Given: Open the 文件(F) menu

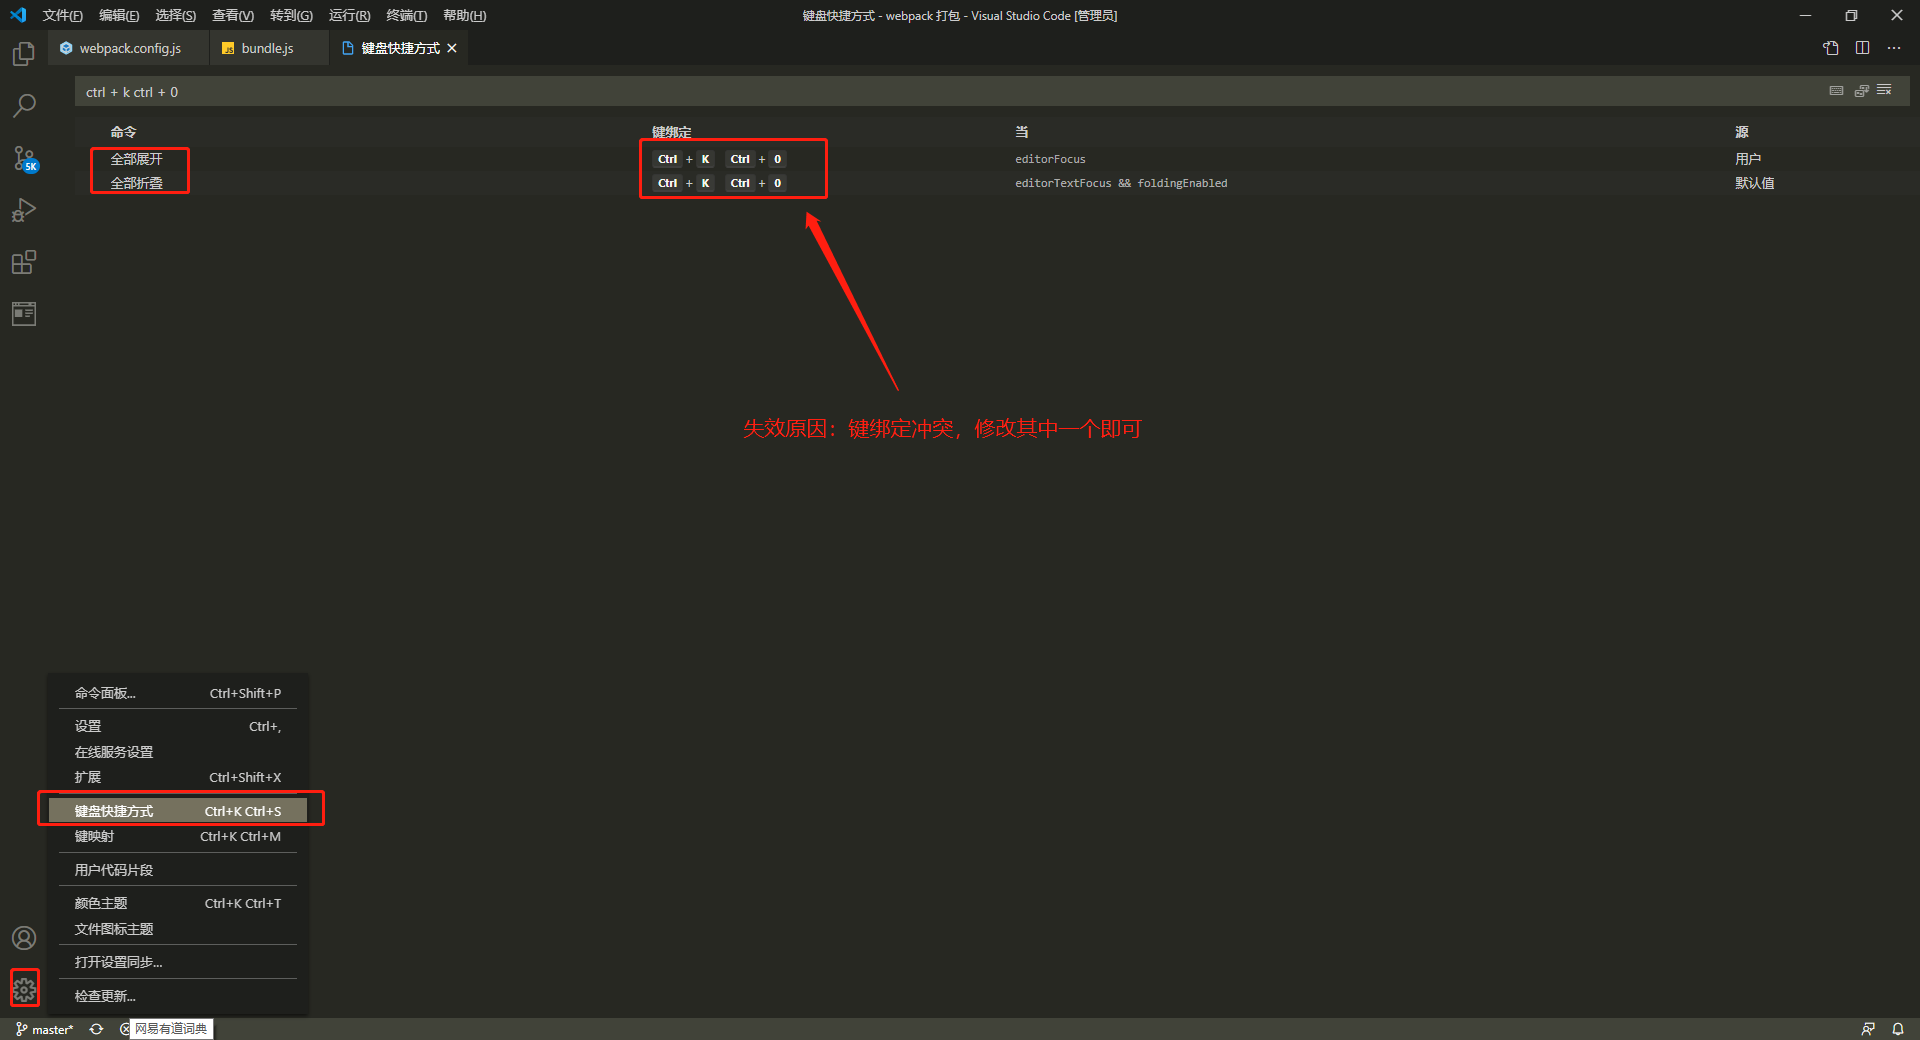Looking at the screenshot, I should pyautogui.click(x=62, y=15).
